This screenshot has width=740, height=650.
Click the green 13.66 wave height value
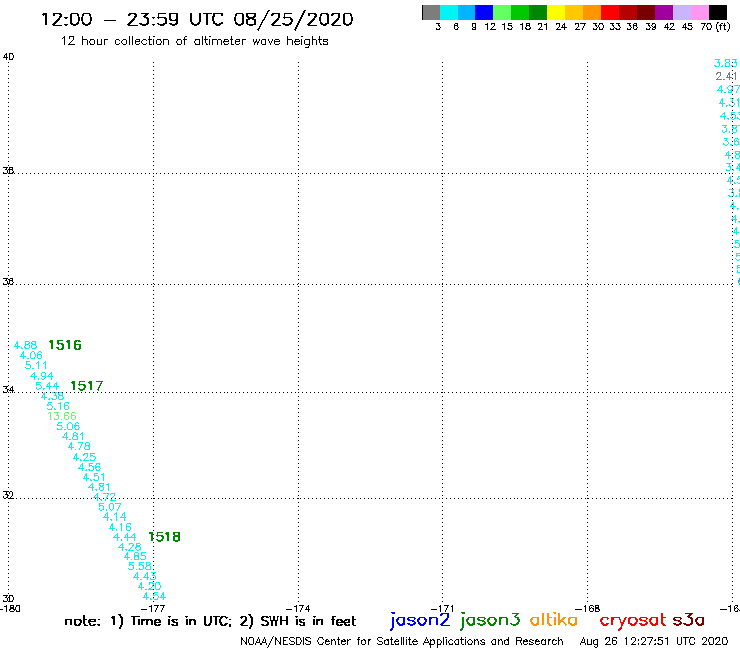62,416
